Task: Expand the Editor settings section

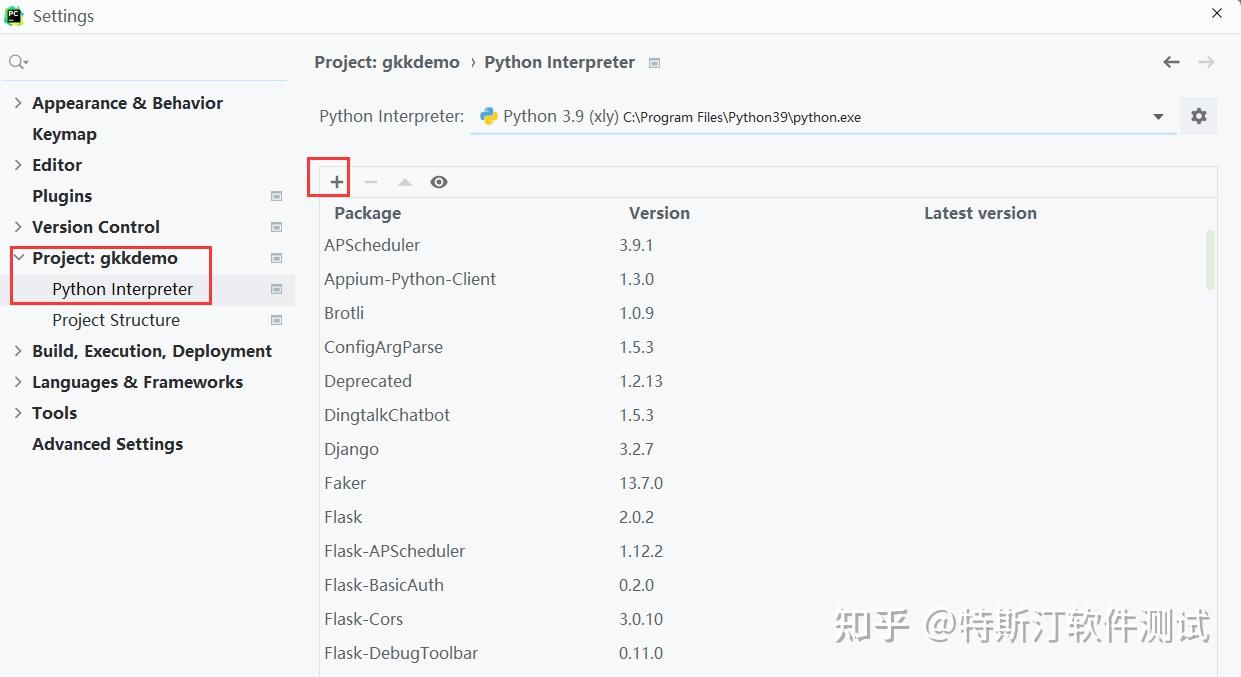Action: pyautogui.click(x=18, y=165)
